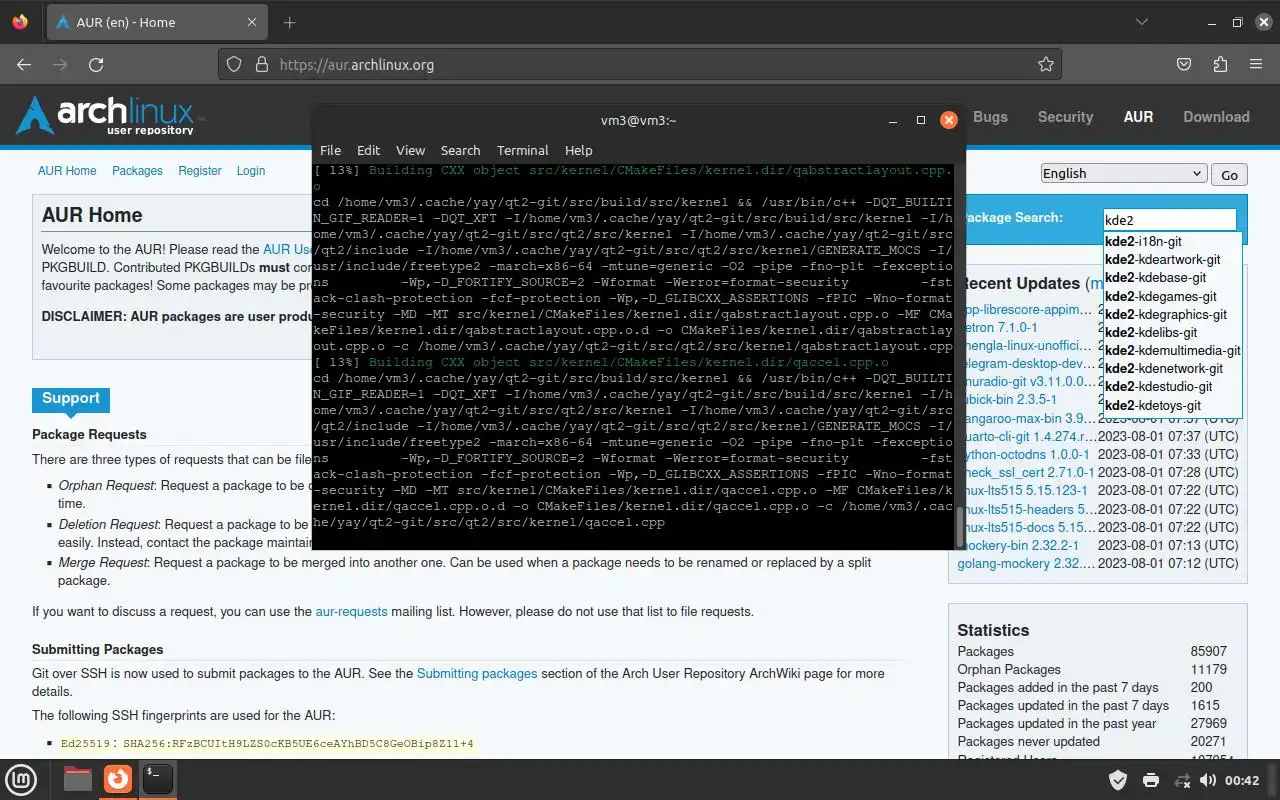Open the Bugs navigation link
Viewport: 1280px width, 800px height.
click(x=990, y=117)
